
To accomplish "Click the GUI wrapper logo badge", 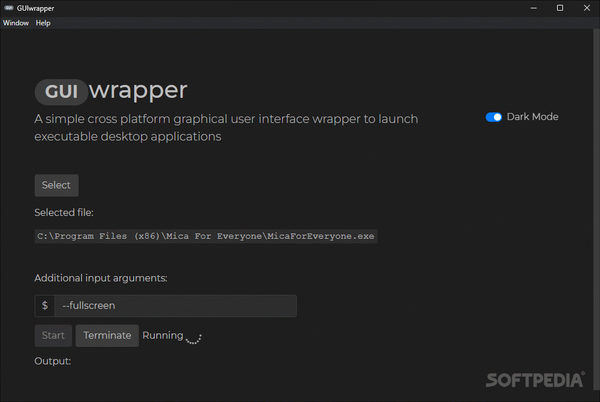I will [61, 92].
